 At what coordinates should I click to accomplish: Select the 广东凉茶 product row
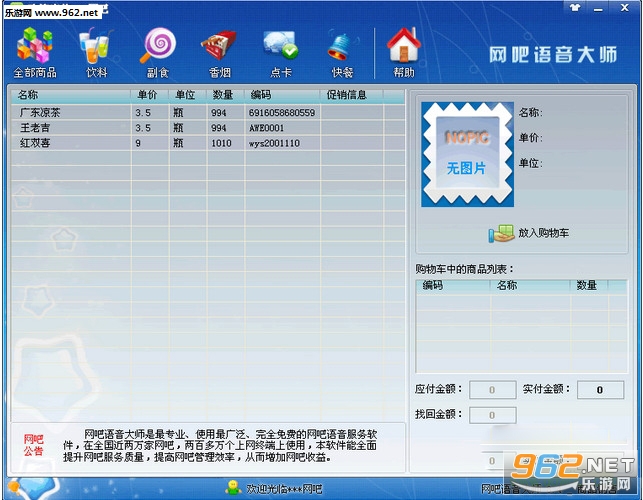(207, 112)
